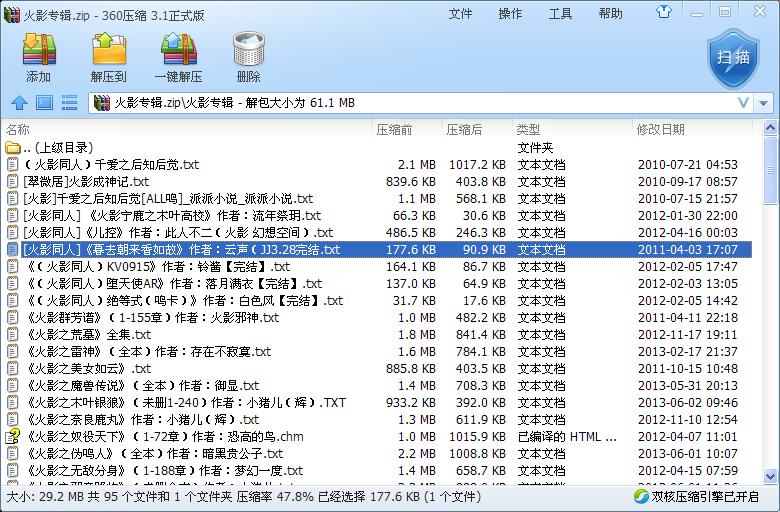Switch to the thumbnail view icon

tap(44, 102)
